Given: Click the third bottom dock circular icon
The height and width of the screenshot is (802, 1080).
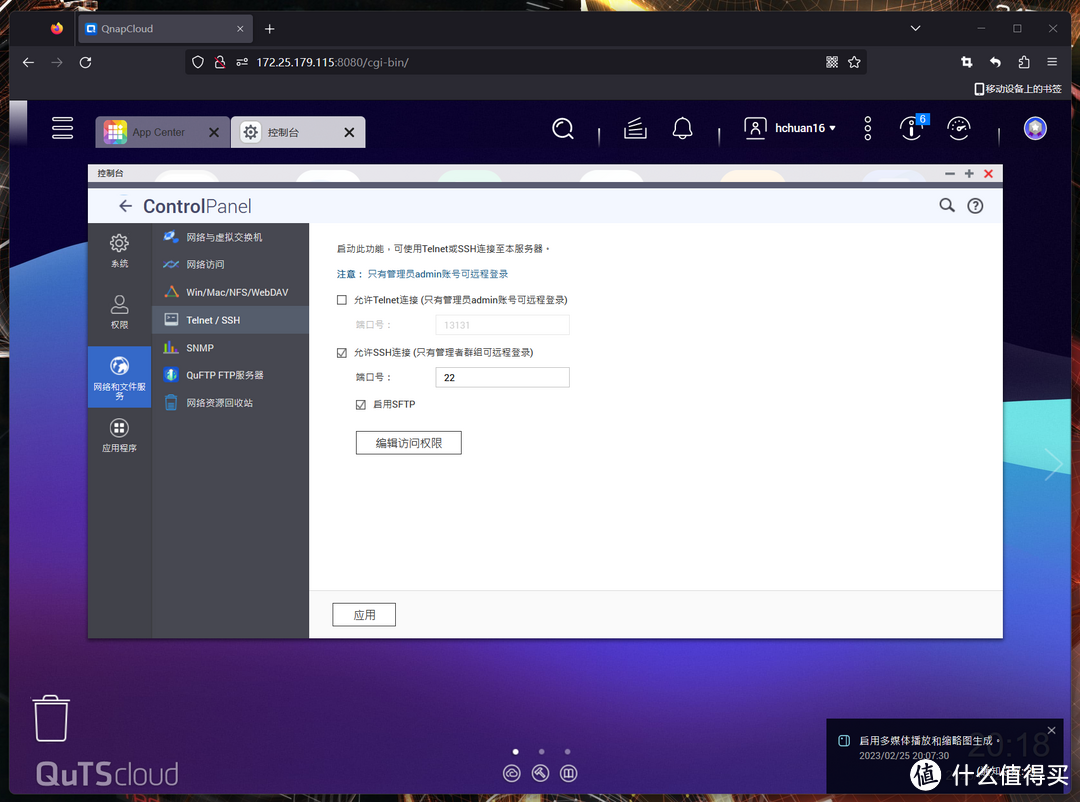Looking at the screenshot, I should tap(568, 773).
